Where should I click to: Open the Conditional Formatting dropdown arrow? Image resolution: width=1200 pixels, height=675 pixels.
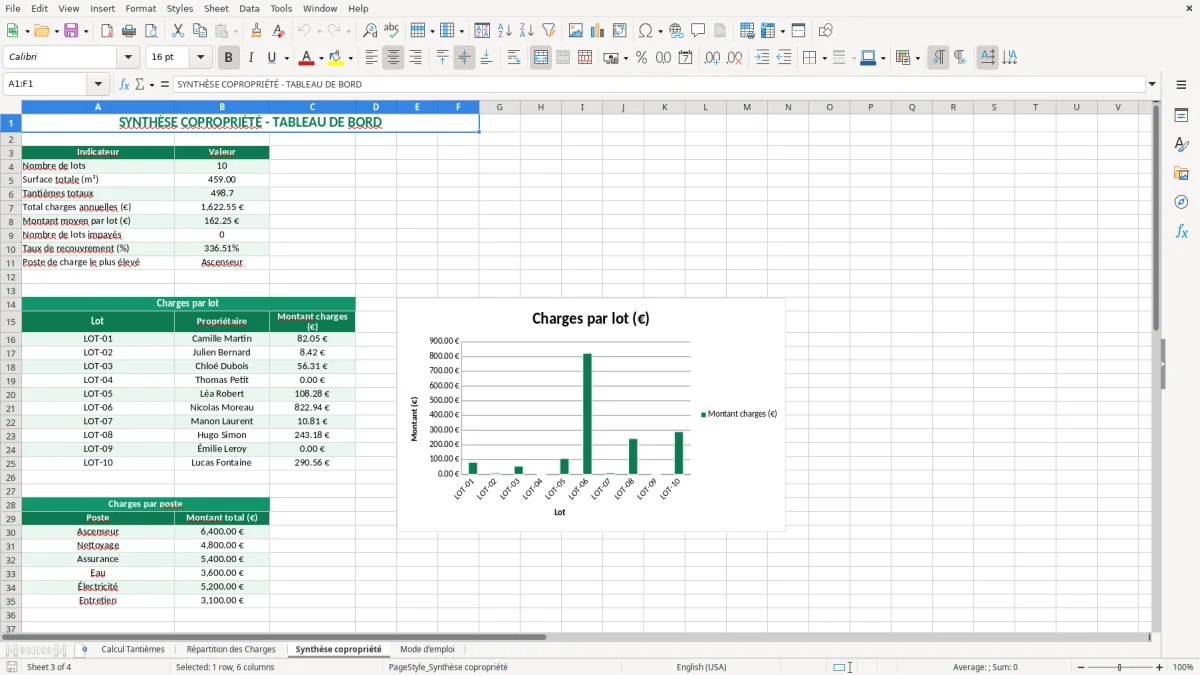coord(917,58)
